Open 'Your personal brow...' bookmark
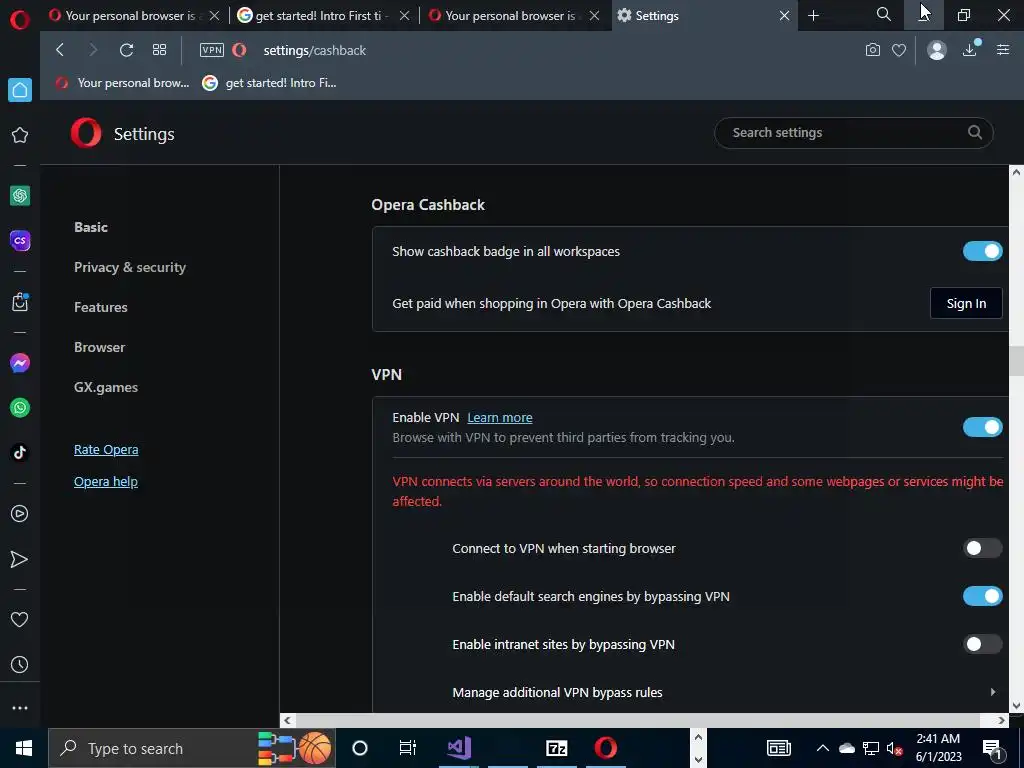The height and width of the screenshot is (768, 1024). point(123,83)
